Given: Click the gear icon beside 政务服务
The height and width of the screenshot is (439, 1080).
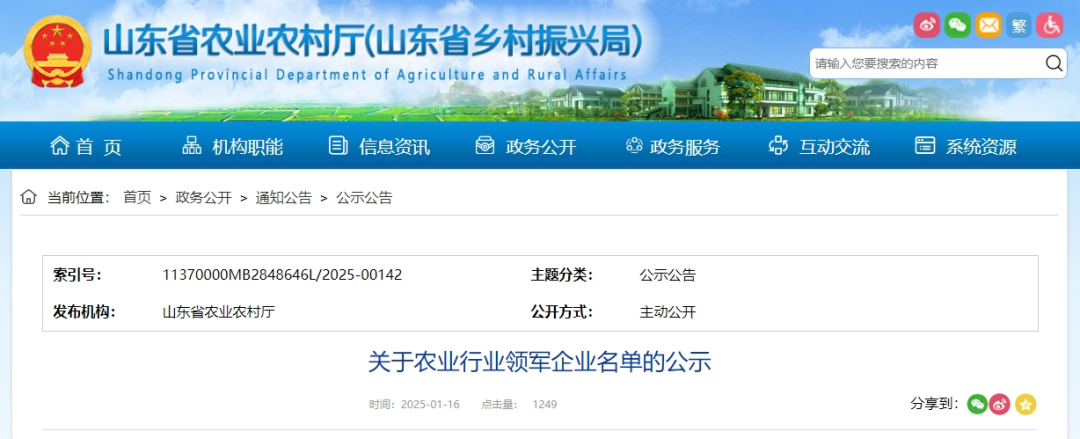Looking at the screenshot, I should pos(634,145).
